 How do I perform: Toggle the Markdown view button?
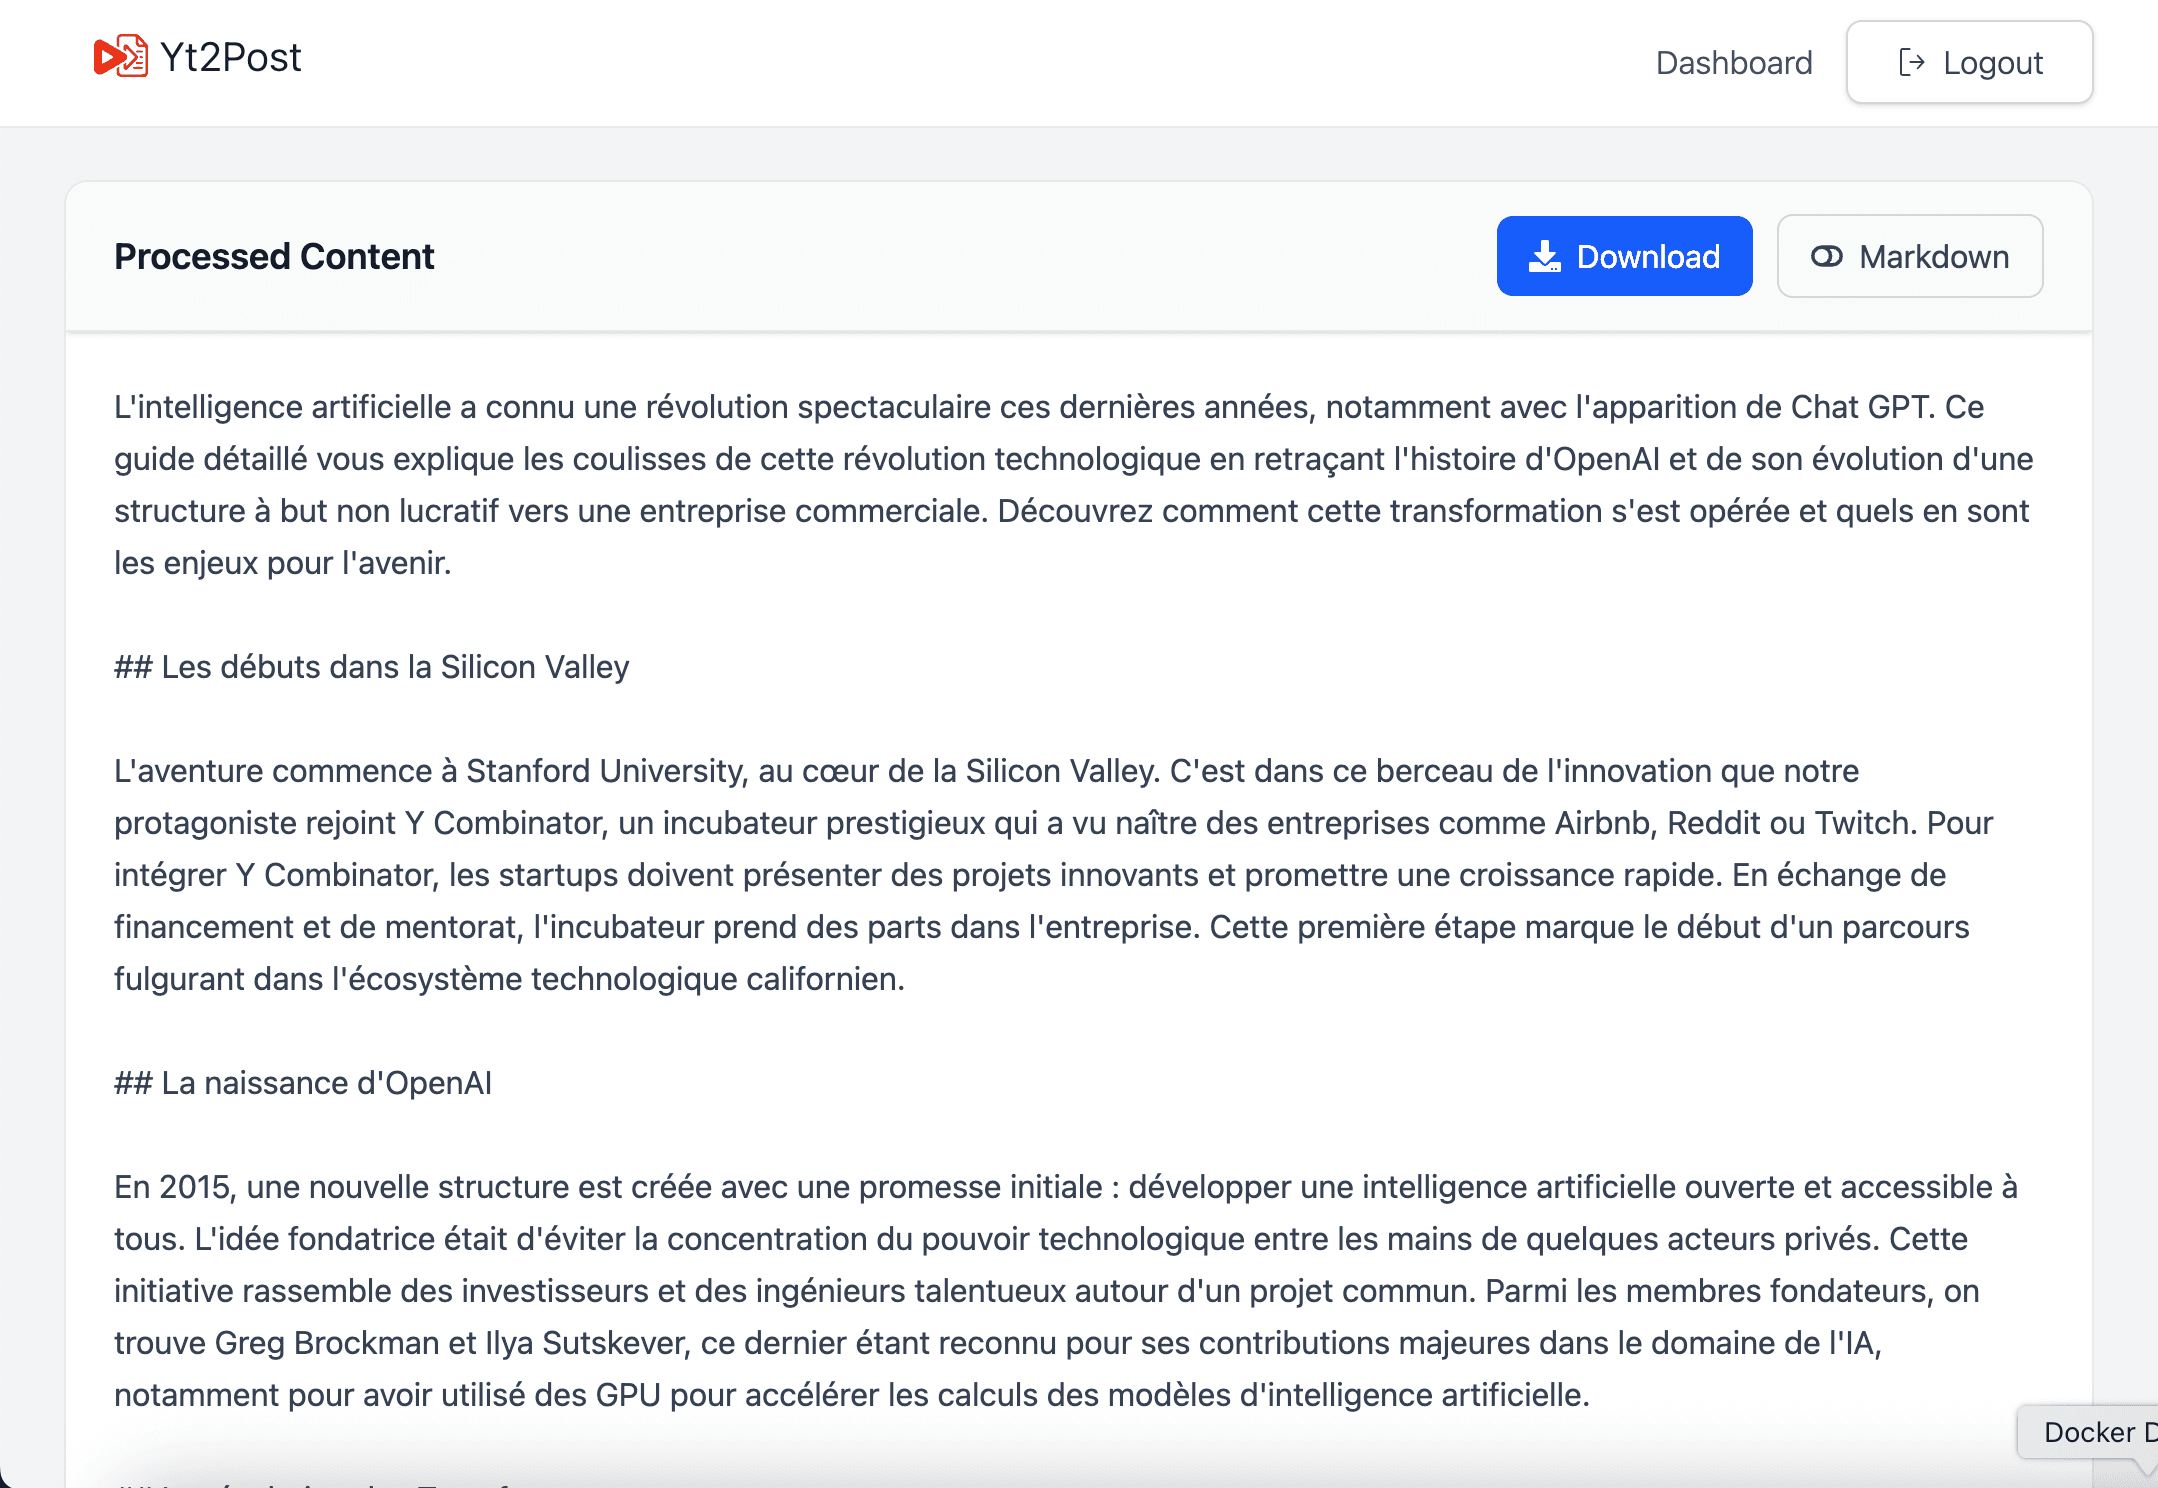tap(1909, 256)
